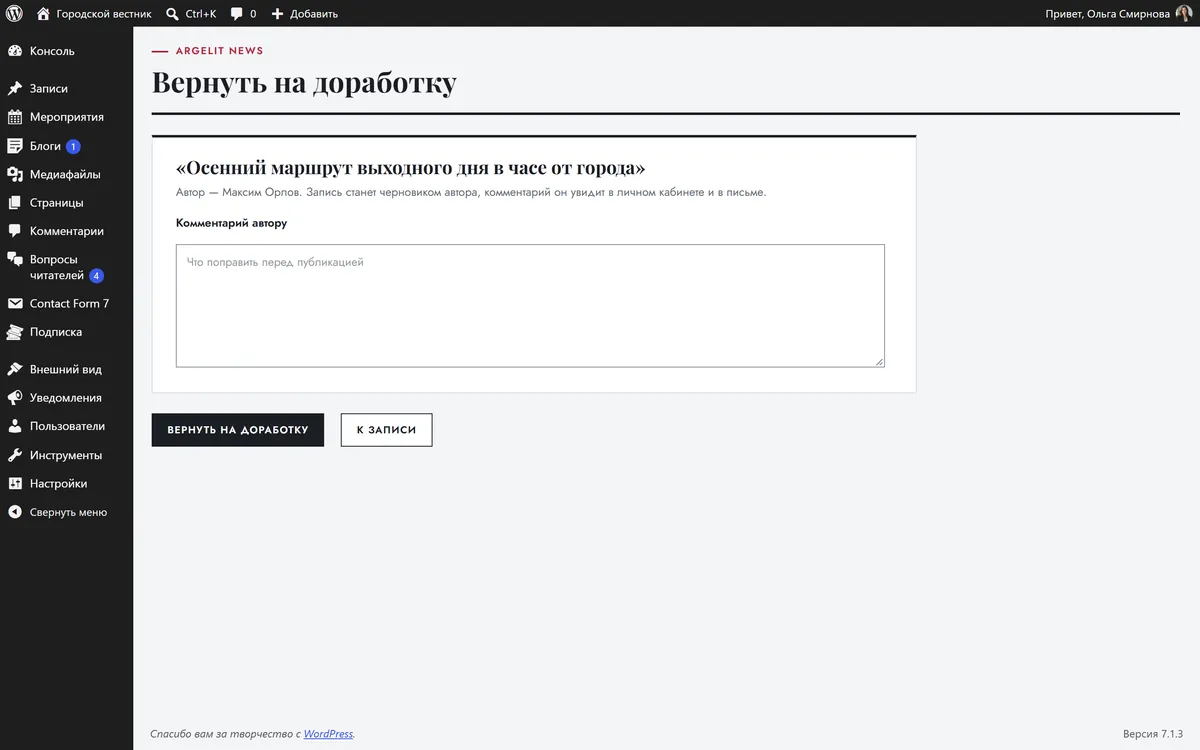The height and width of the screenshot is (750, 1200).
Task: Click the Пользователи person icon
Action: point(15,426)
